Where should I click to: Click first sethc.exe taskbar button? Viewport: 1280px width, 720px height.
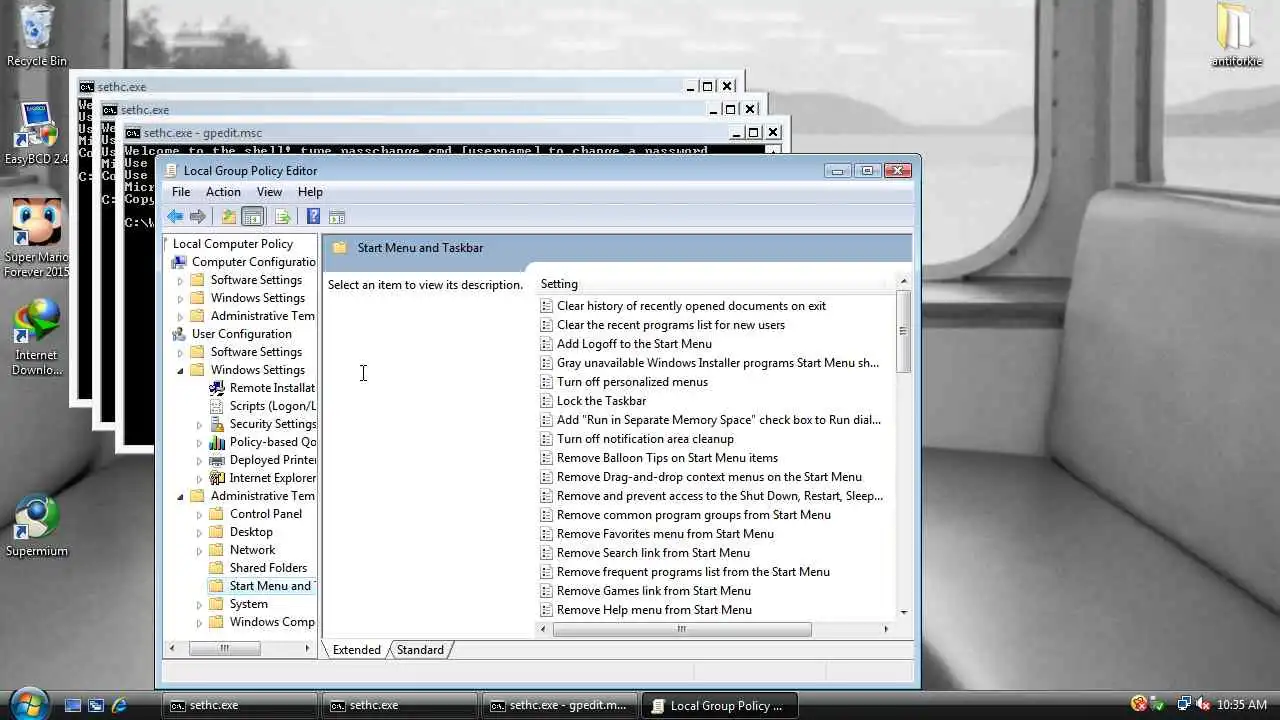(240, 705)
